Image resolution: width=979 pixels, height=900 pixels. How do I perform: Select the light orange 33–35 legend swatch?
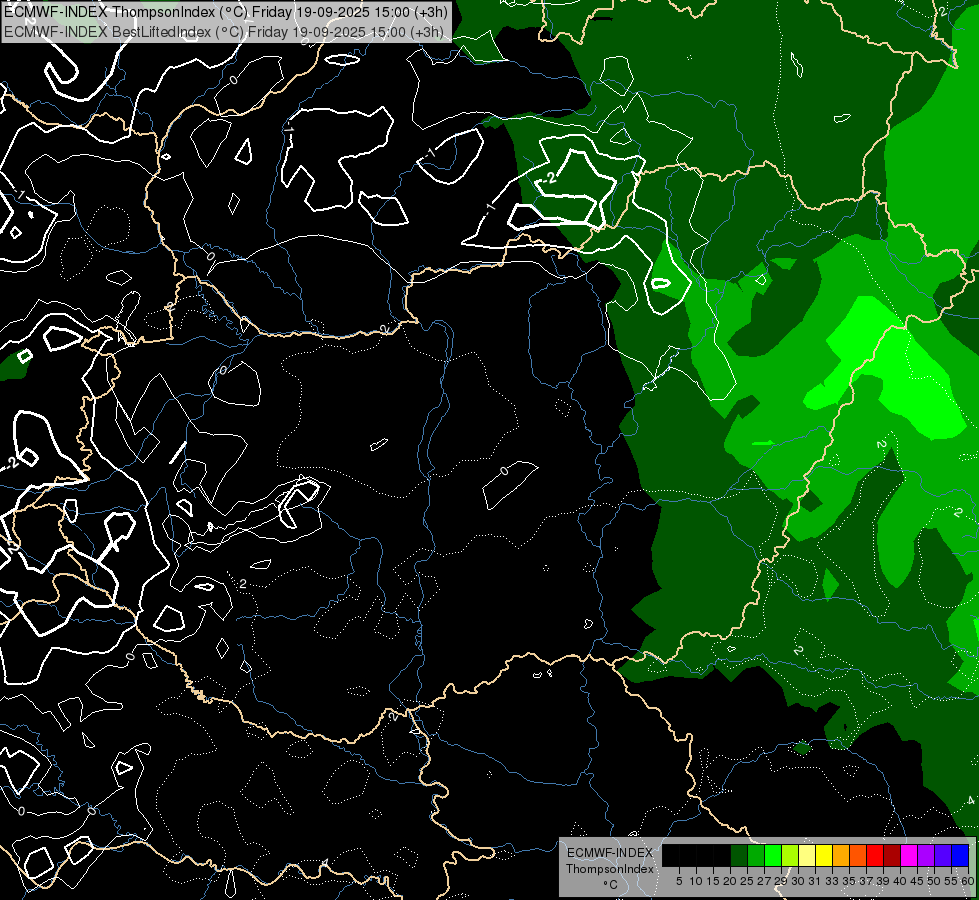[x=841, y=855]
